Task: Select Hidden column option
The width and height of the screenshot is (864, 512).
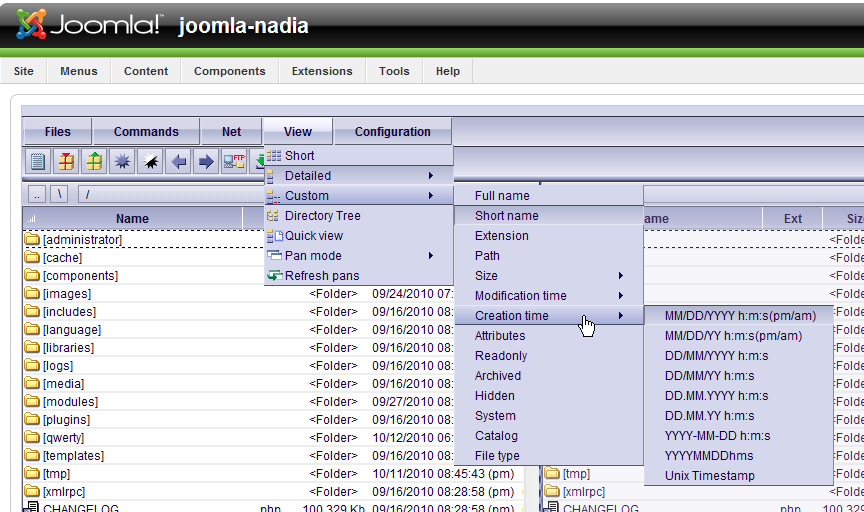Action: [x=549, y=396]
